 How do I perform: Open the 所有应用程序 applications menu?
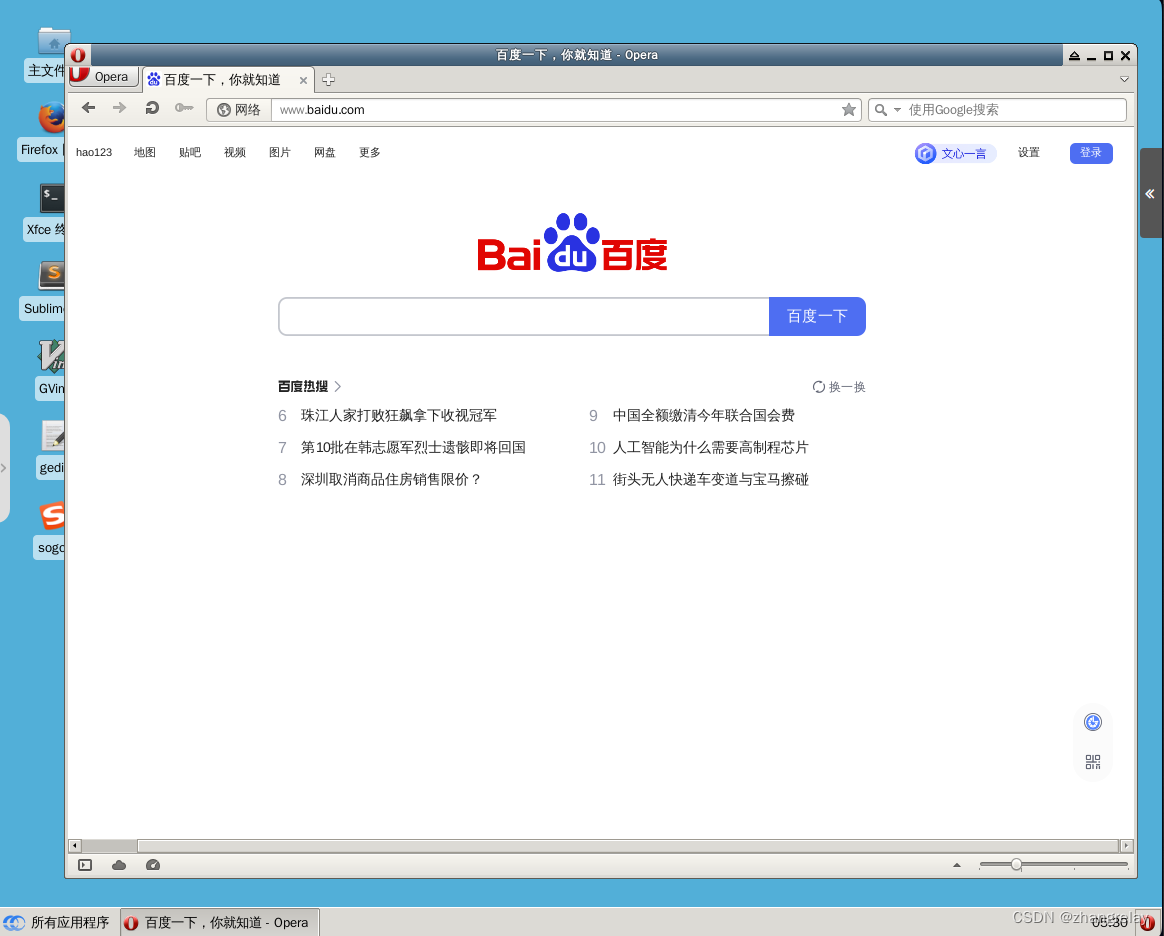56,923
